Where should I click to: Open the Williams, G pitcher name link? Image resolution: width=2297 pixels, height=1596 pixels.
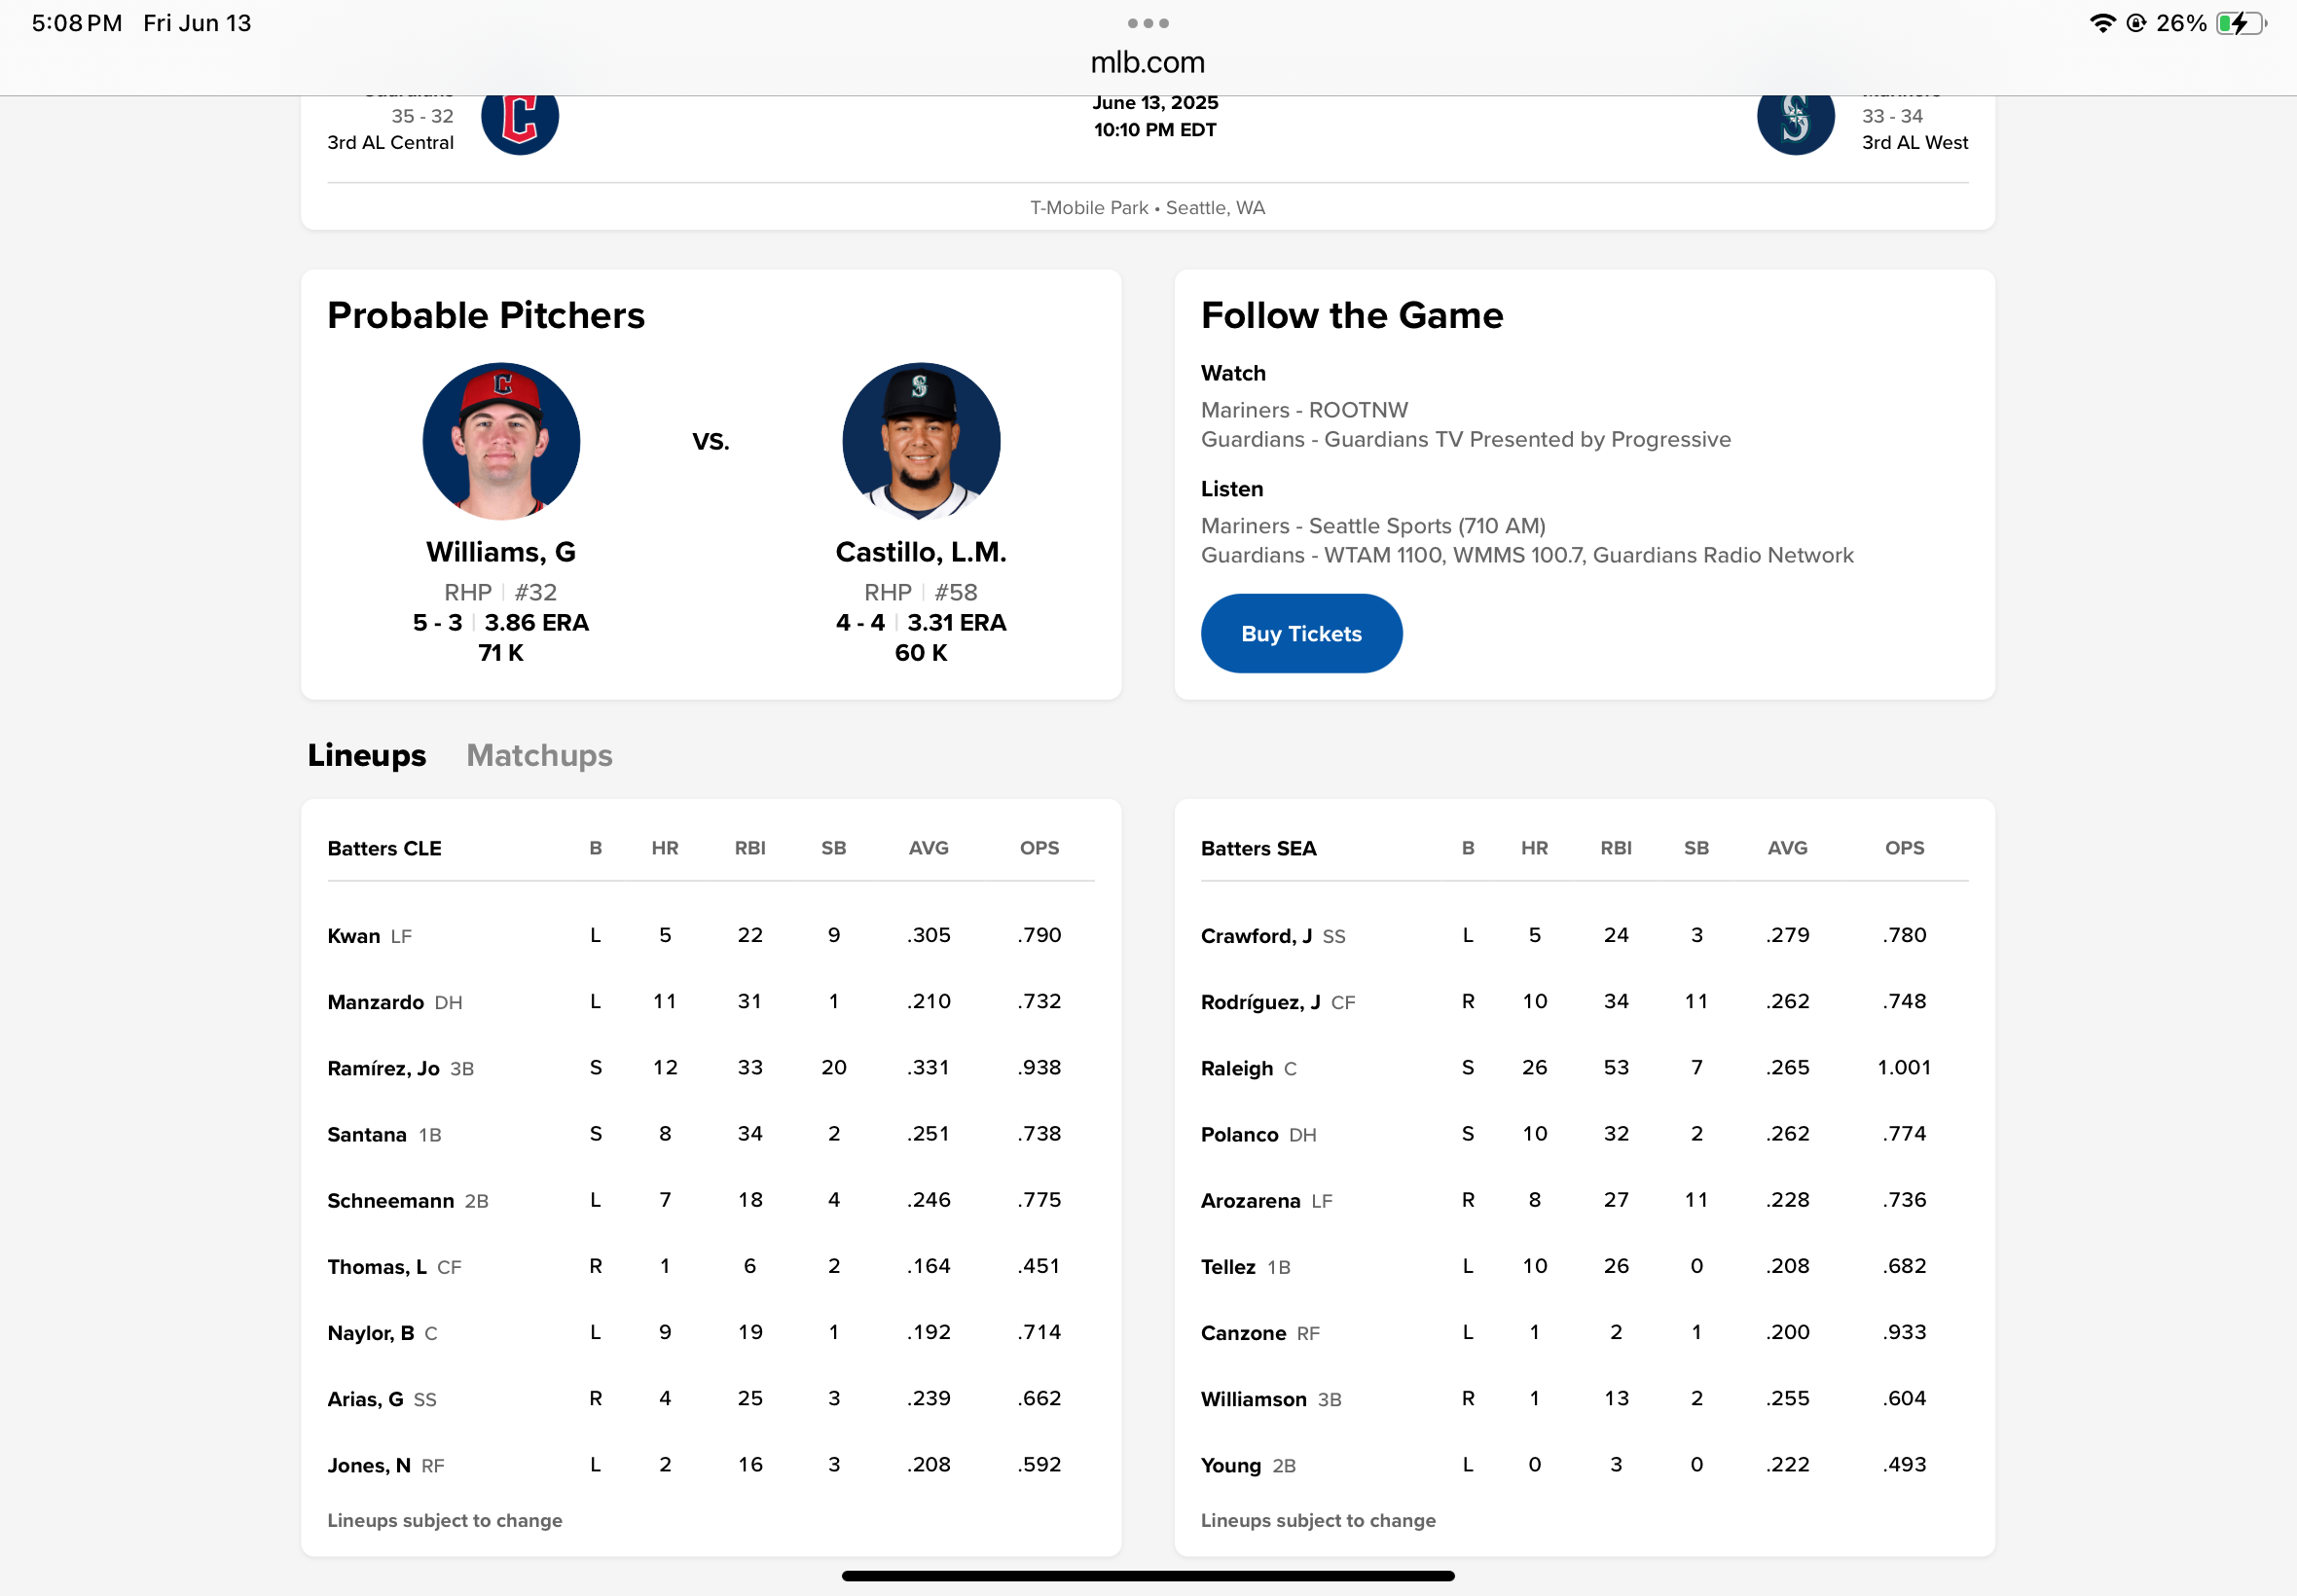pos(501,552)
